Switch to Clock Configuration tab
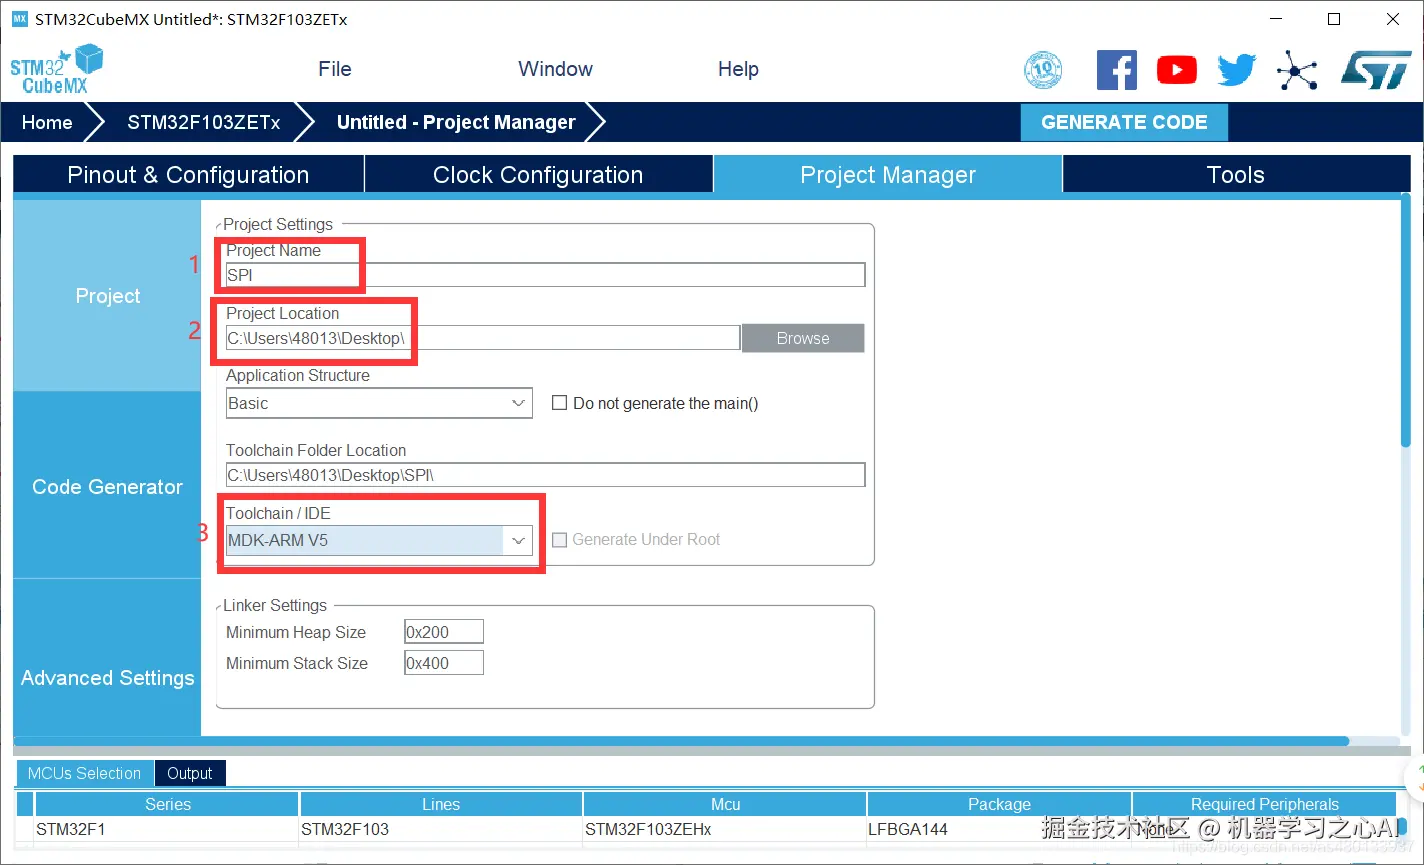Viewport: 1424px width, 865px height. [x=538, y=174]
